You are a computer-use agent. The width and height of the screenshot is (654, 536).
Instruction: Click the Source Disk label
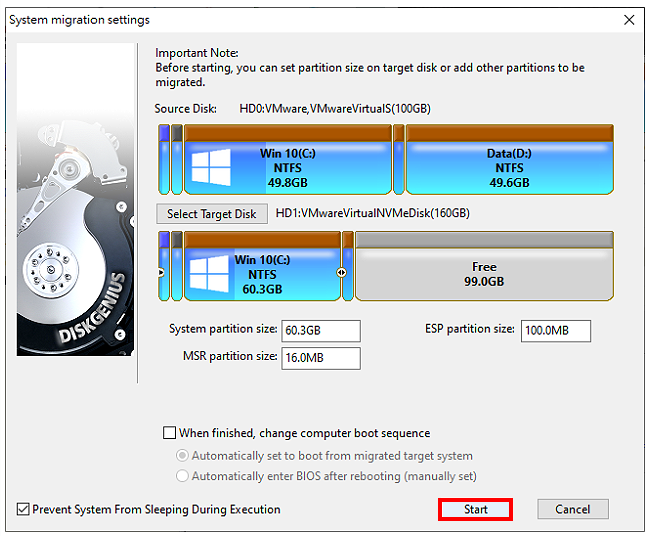[186, 109]
